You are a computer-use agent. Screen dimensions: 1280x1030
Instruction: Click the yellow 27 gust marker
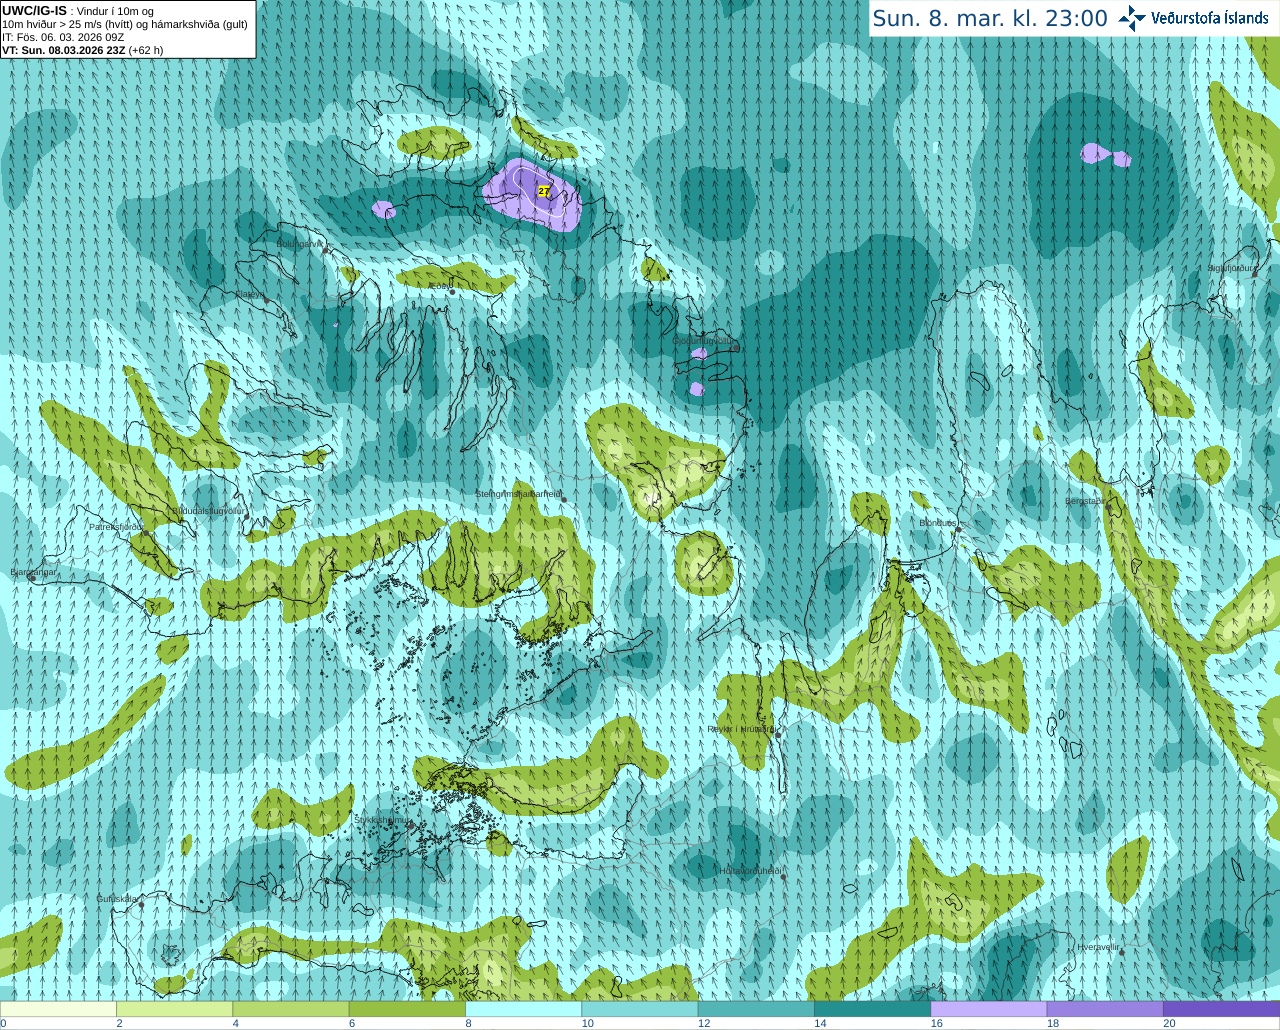pos(544,190)
